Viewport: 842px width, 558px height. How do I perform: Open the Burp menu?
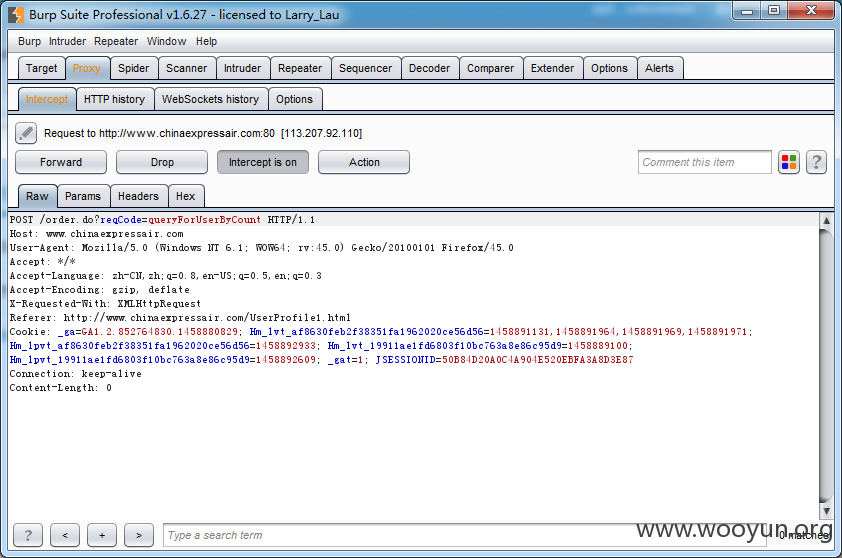point(29,41)
